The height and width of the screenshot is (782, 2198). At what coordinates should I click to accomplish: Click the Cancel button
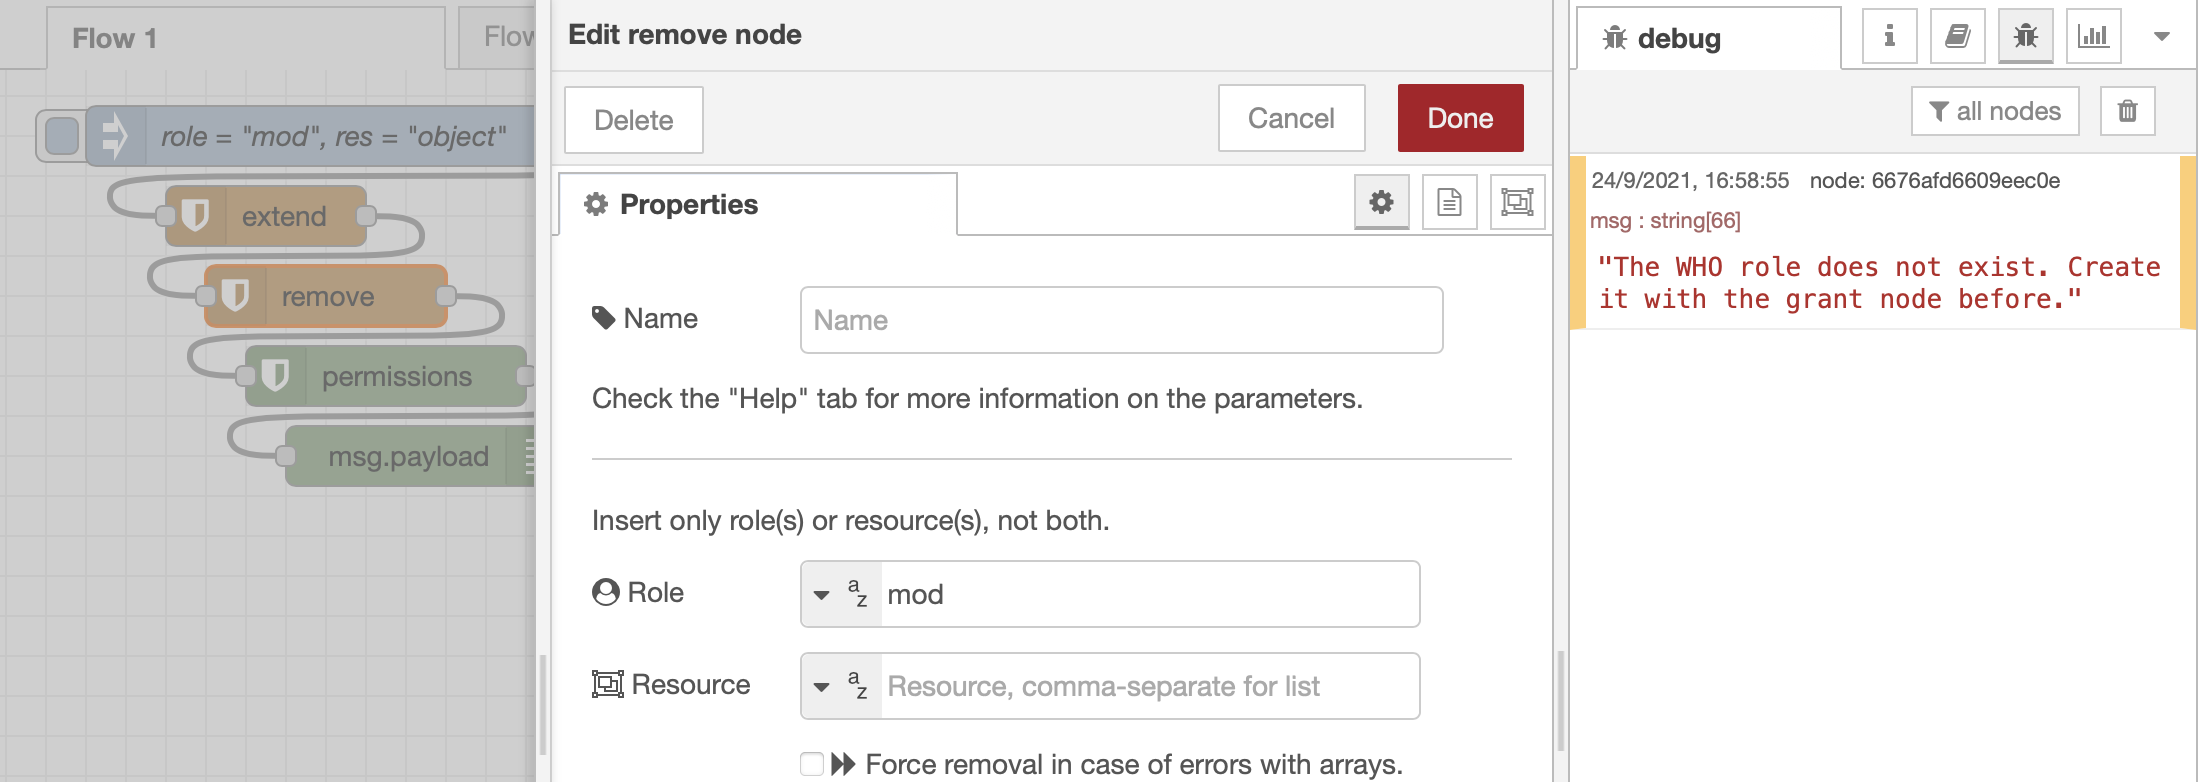click(x=1291, y=118)
